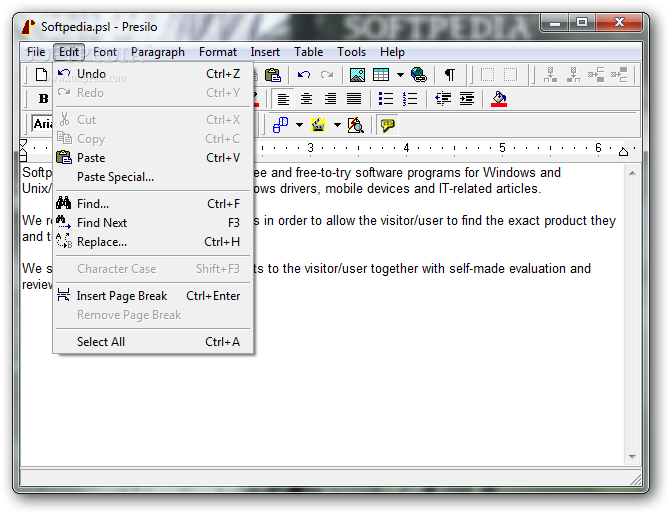Open the Format menu
Screen dimensions: 670x514
click(217, 52)
